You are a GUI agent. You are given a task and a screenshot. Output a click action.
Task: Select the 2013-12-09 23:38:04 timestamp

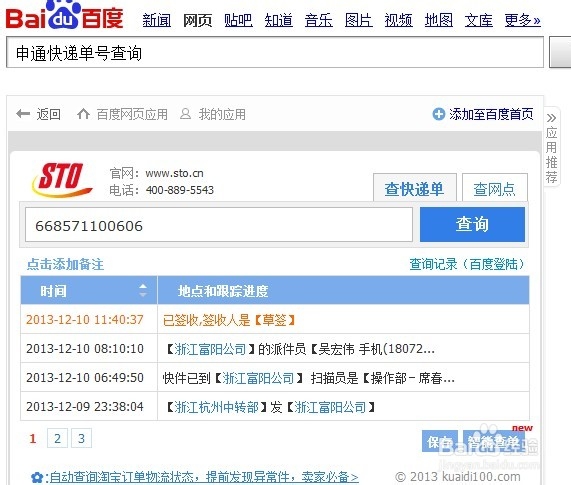pyautogui.click(x=85, y=407)
